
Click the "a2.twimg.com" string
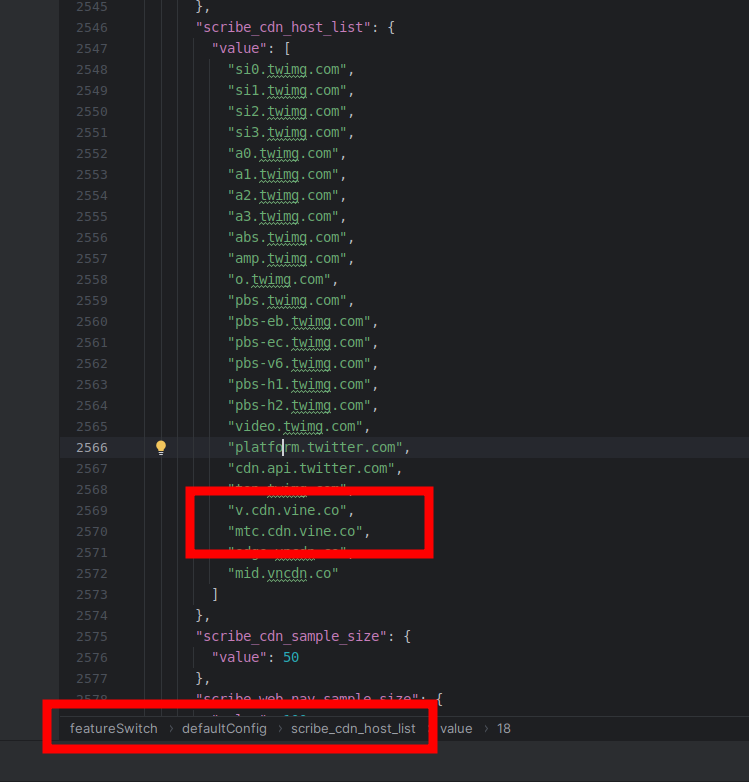[283, 196]
